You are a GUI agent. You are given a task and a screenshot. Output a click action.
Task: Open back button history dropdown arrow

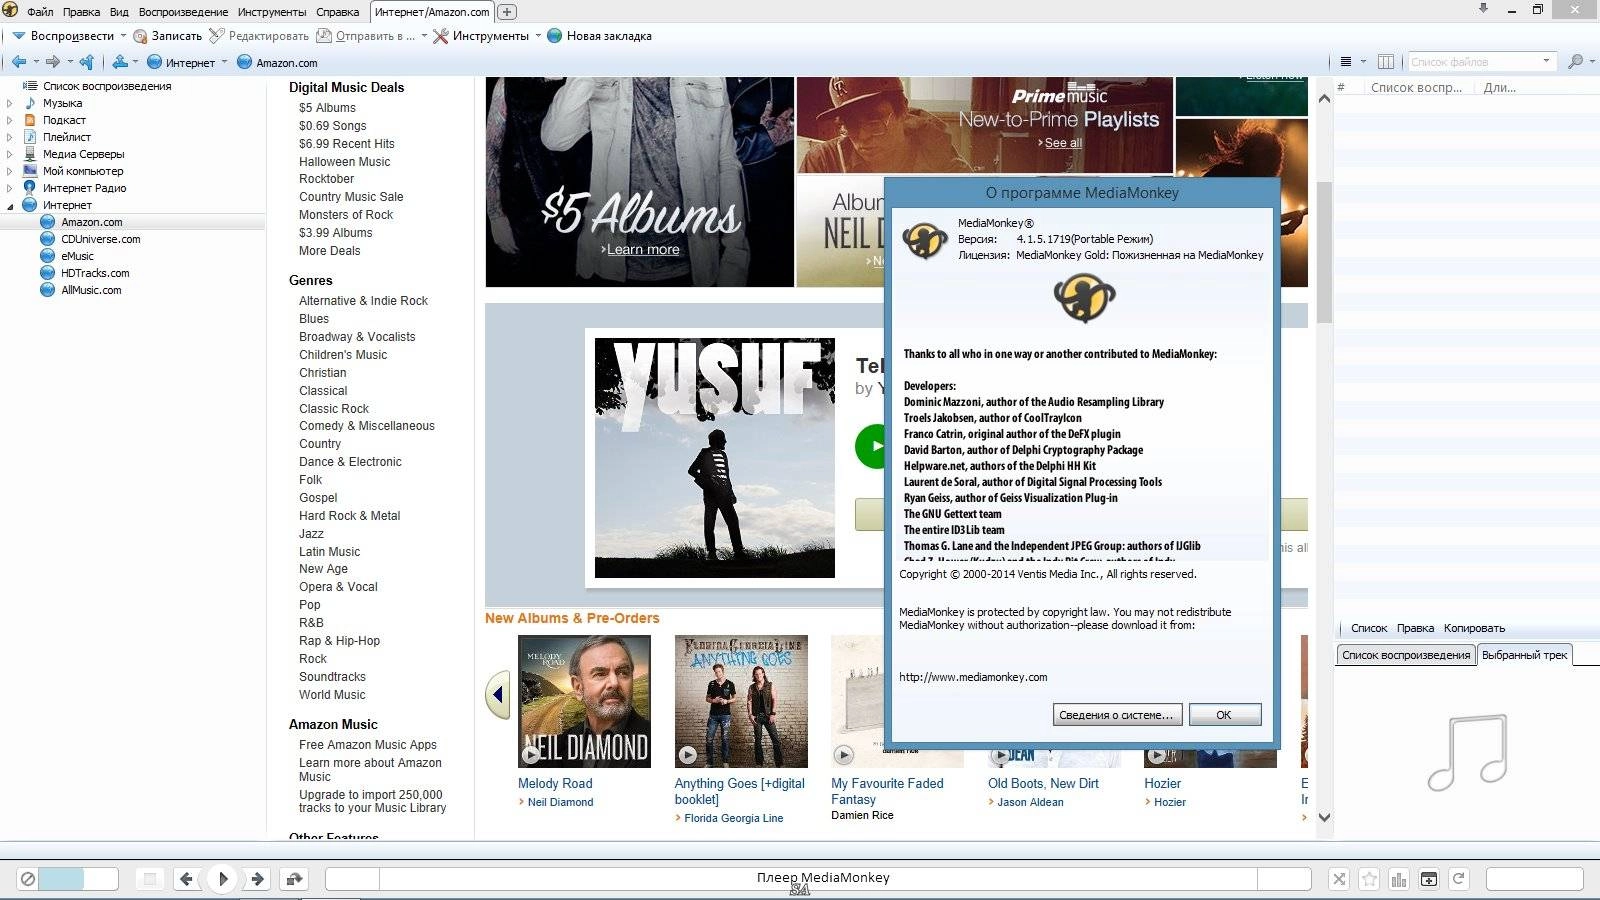coord(35,62)
